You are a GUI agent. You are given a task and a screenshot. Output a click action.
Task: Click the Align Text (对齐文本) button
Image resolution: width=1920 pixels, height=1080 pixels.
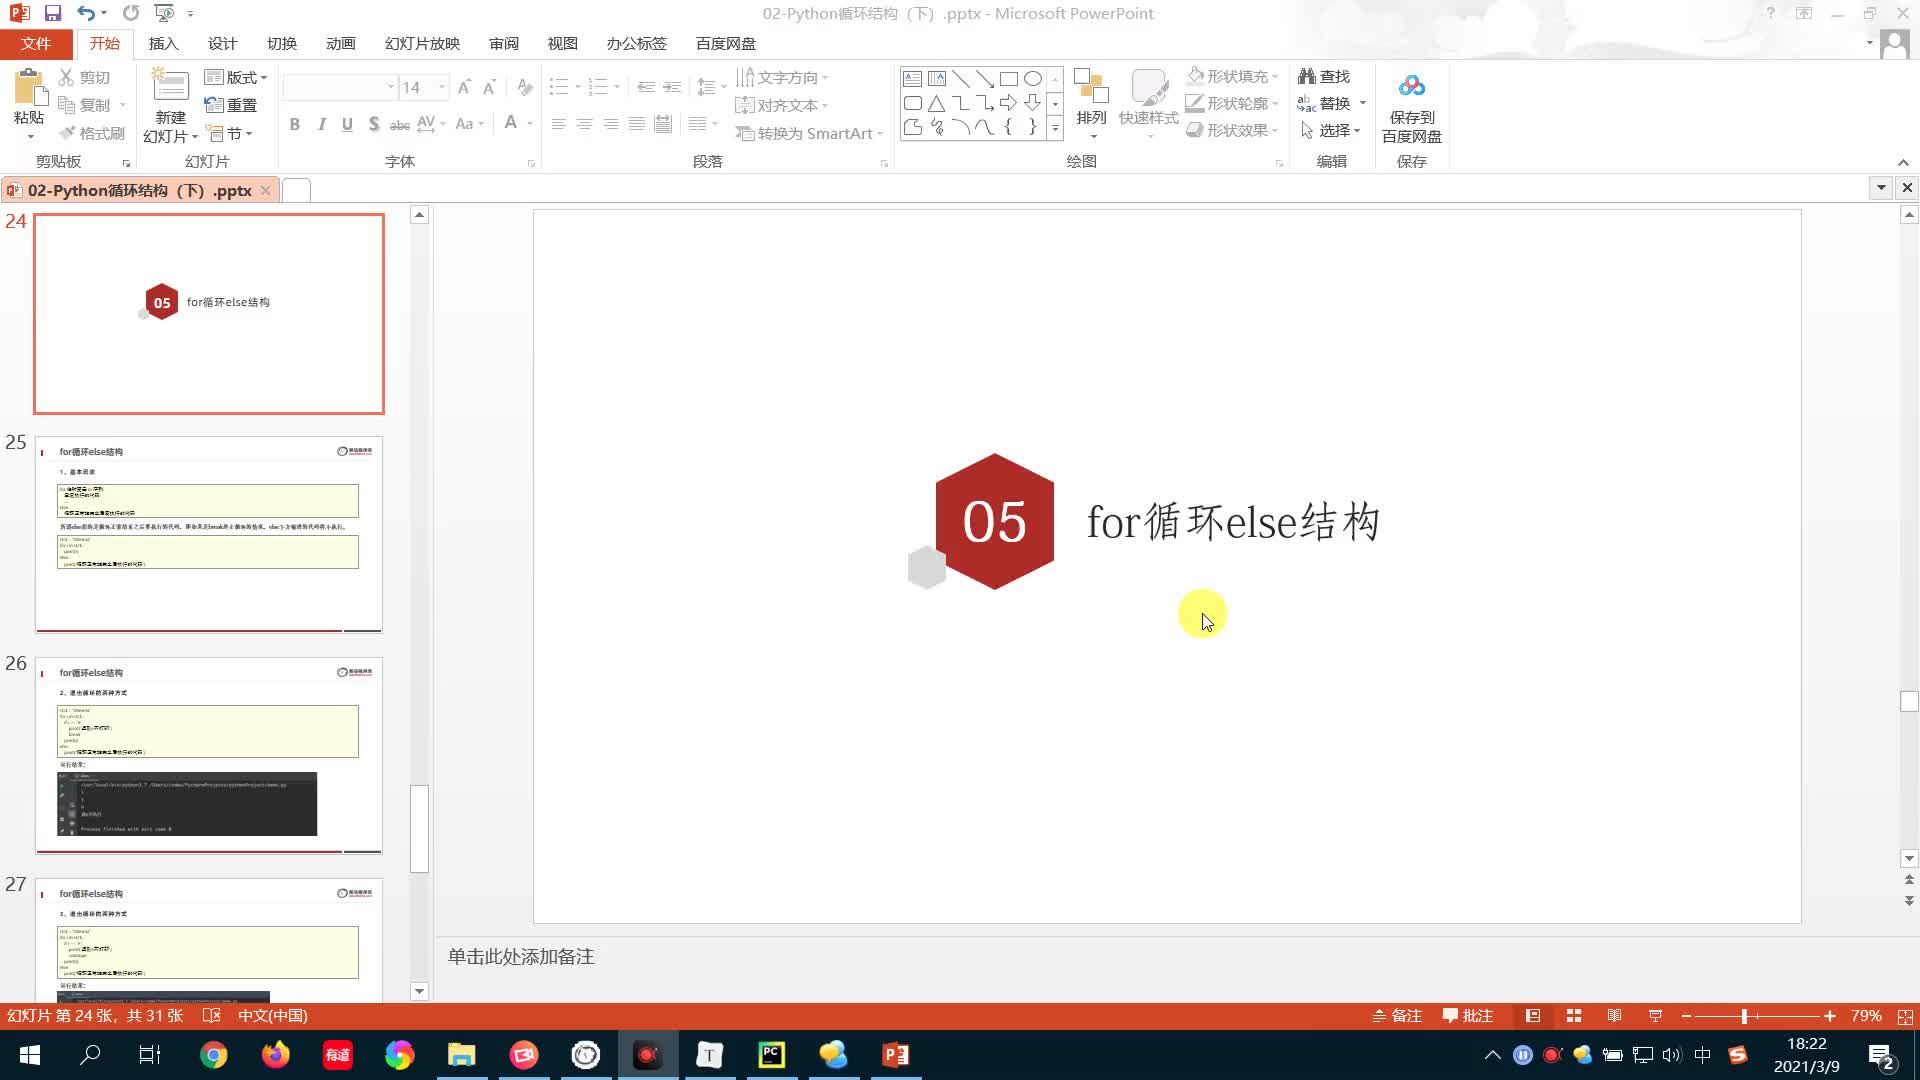click(782, 105)
